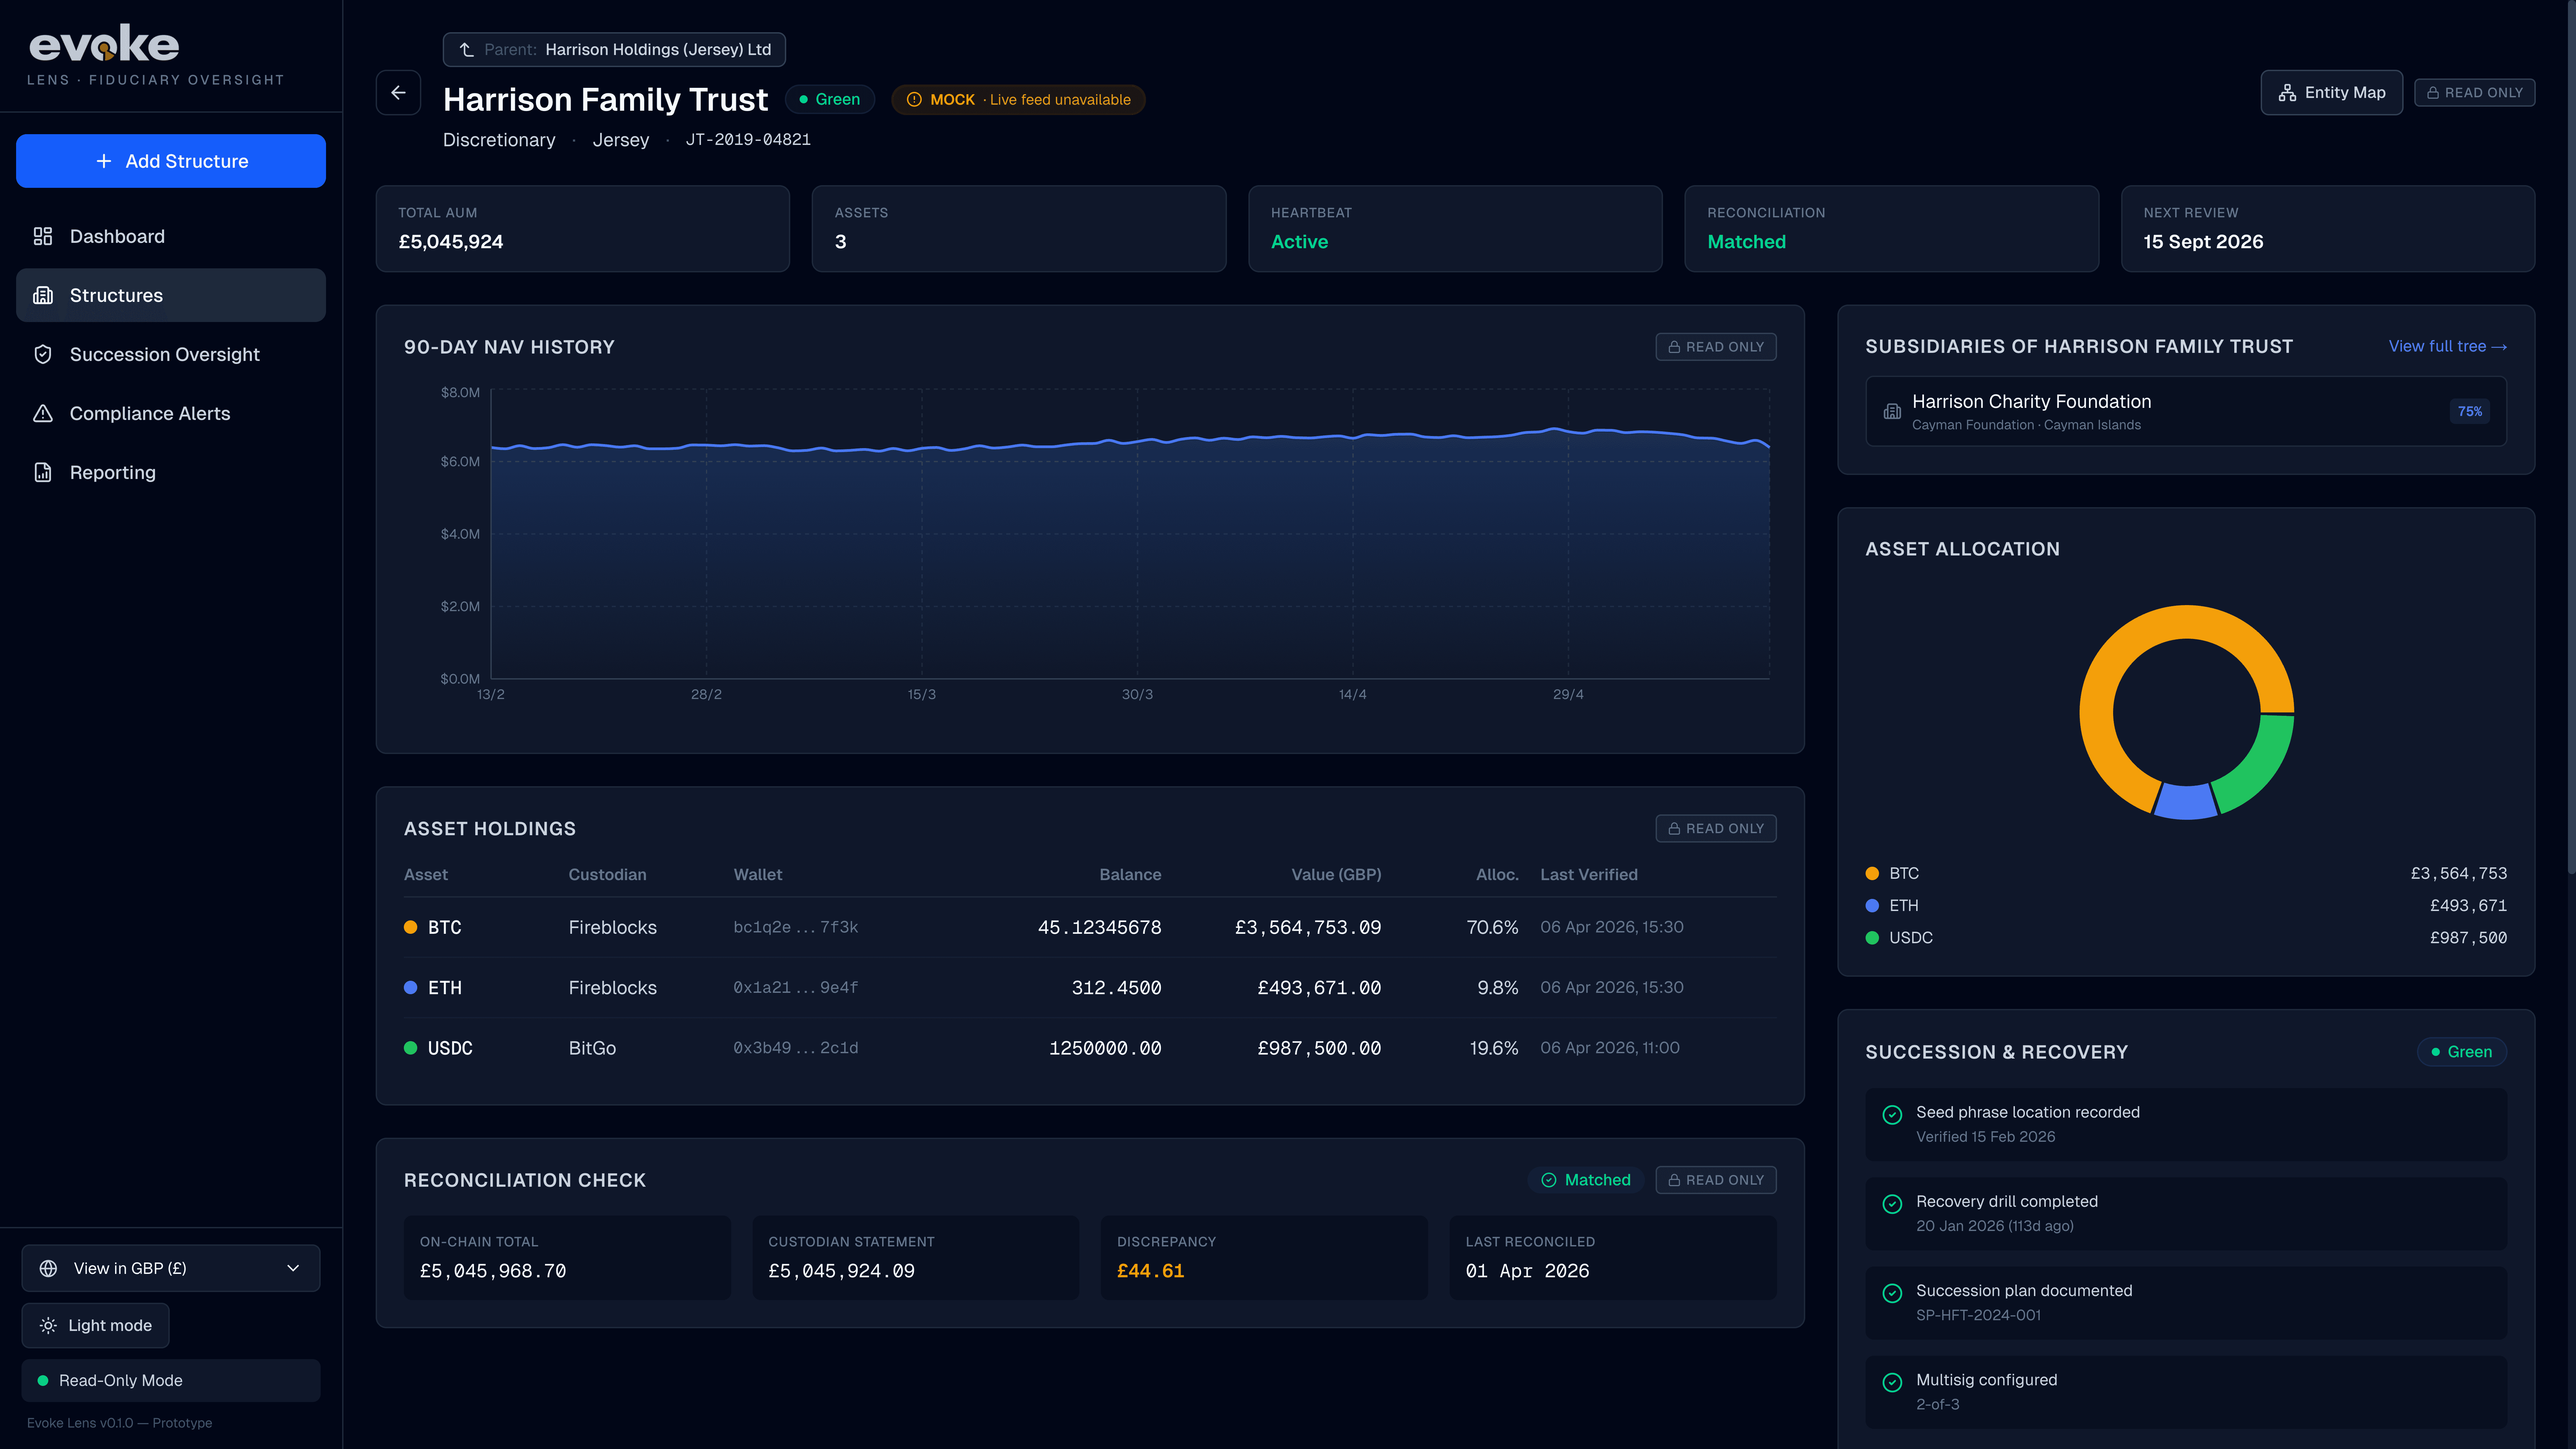Click the Succession & Recovery Green badge
This screenshot has width=2576, height=1449.
pos(2462,1052)
